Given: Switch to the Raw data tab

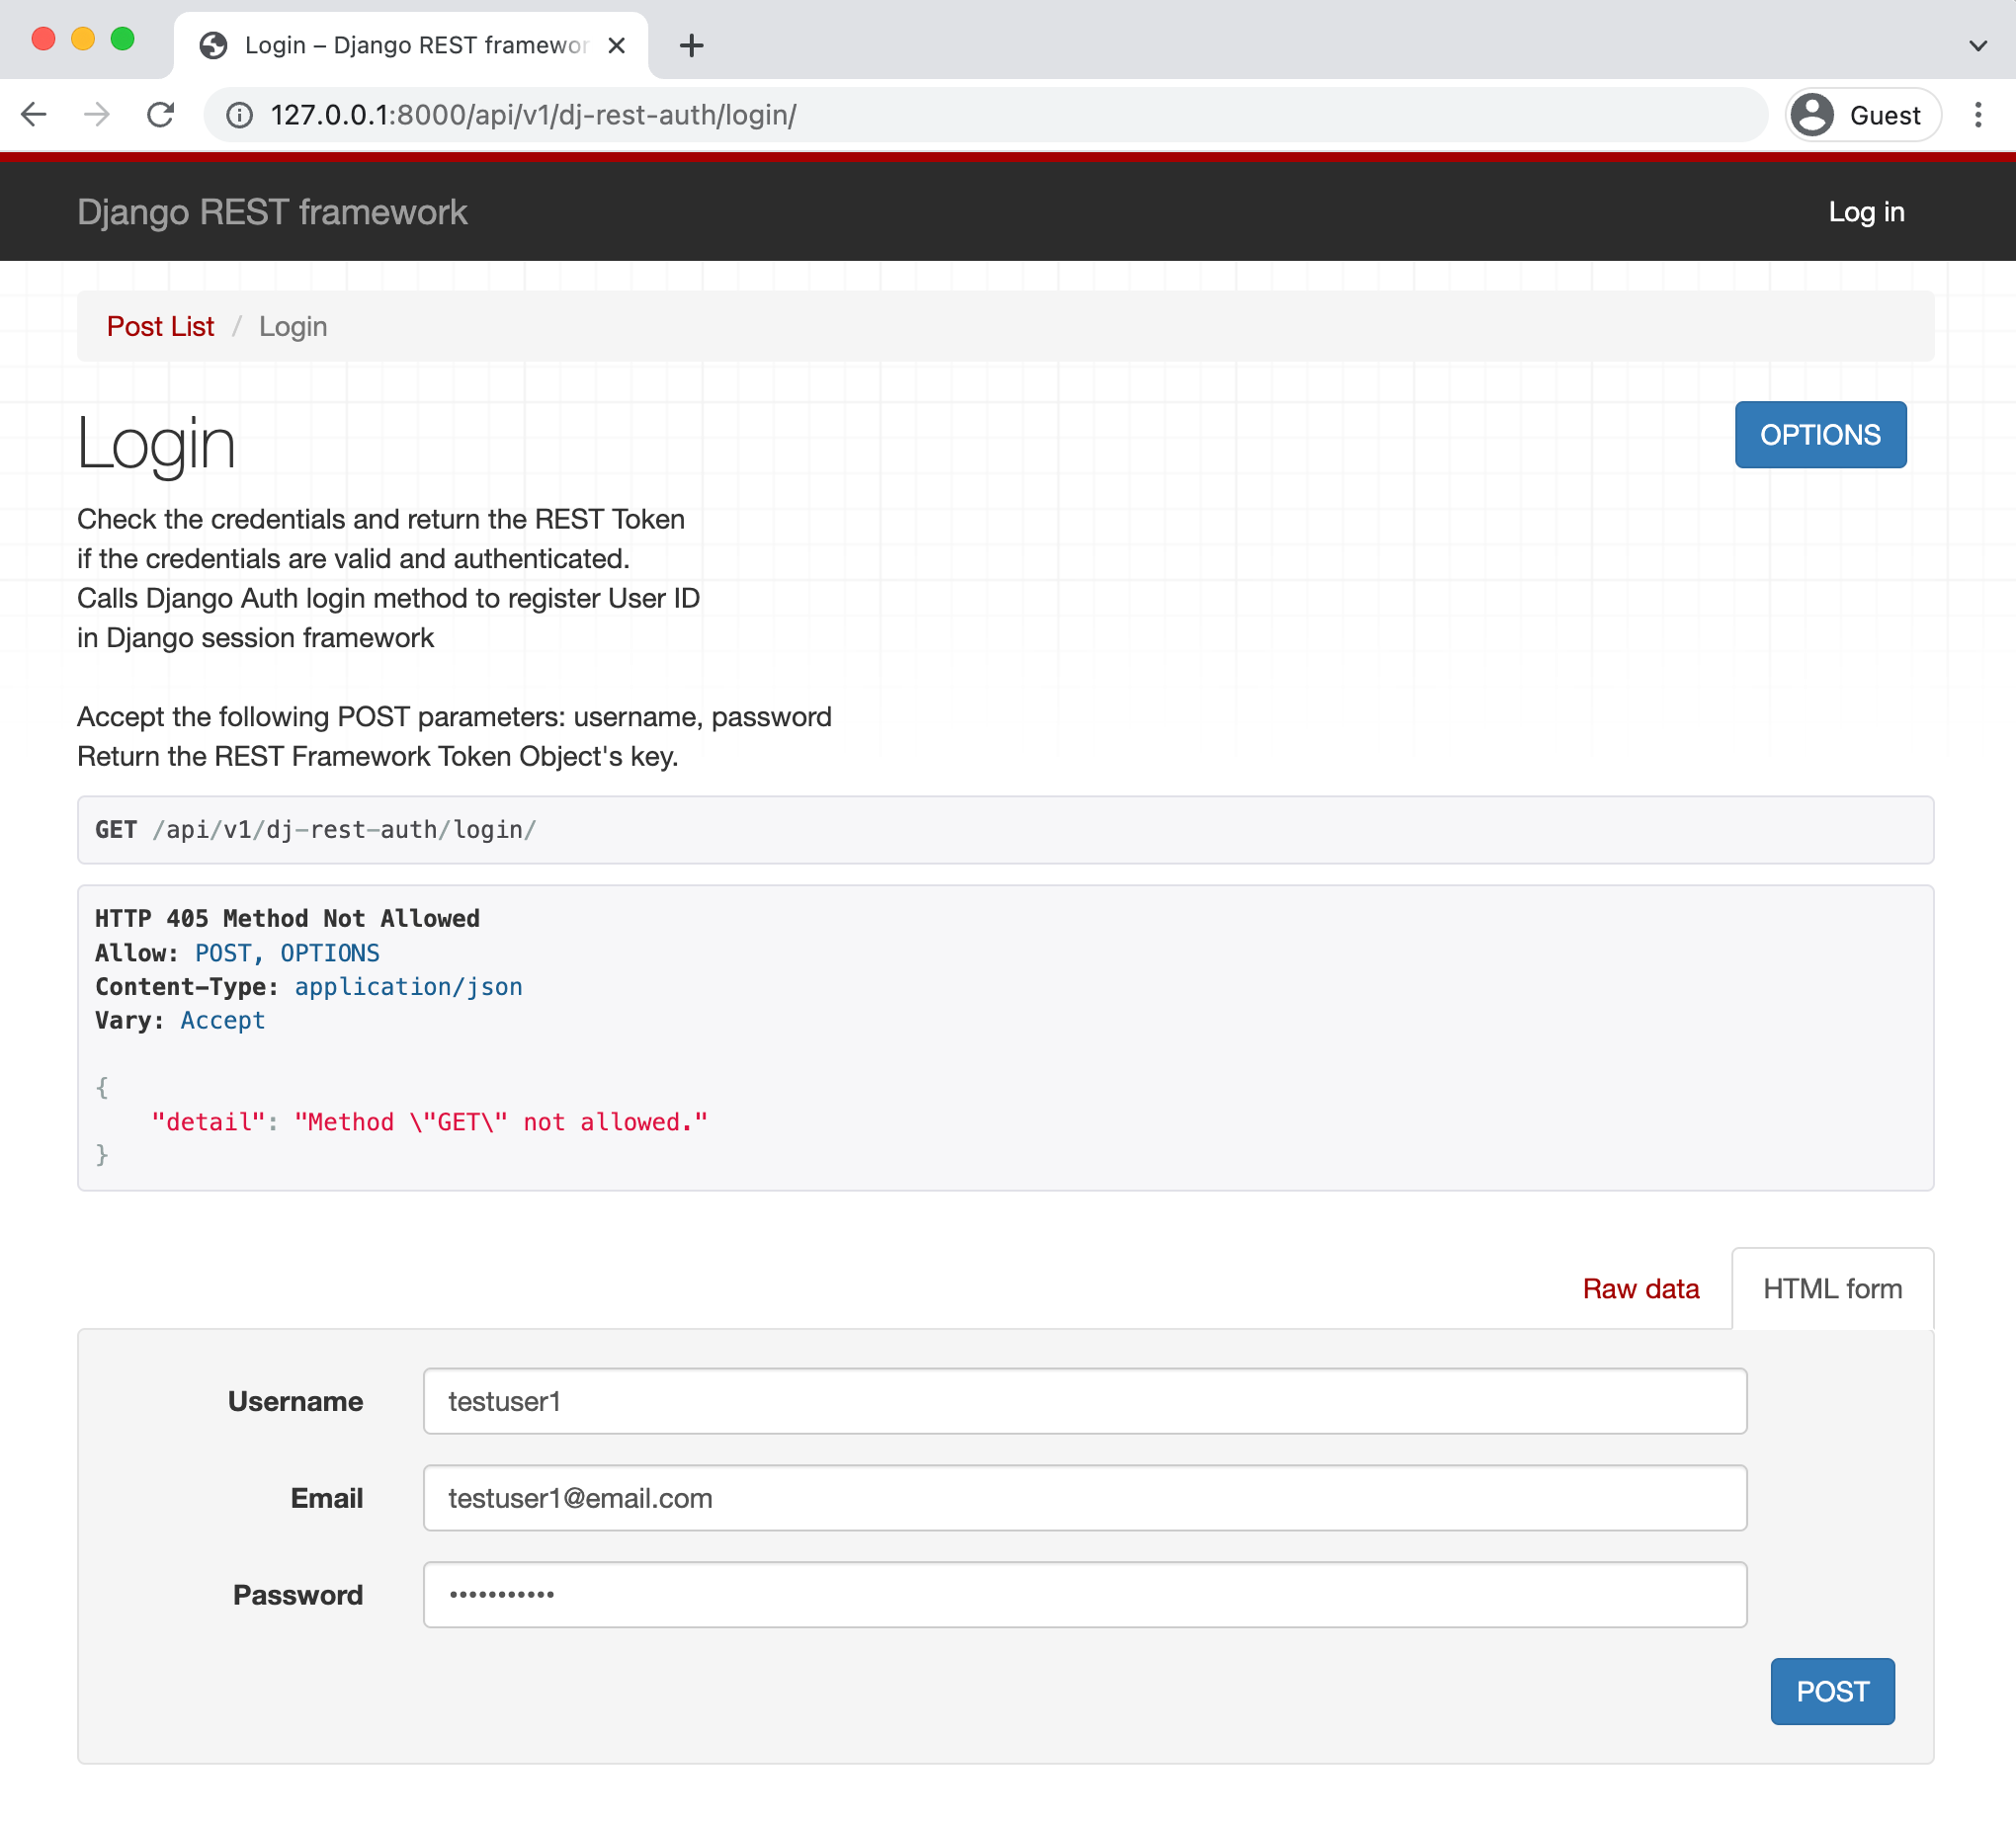Looking at the screenshot, I should 1640,1288.
